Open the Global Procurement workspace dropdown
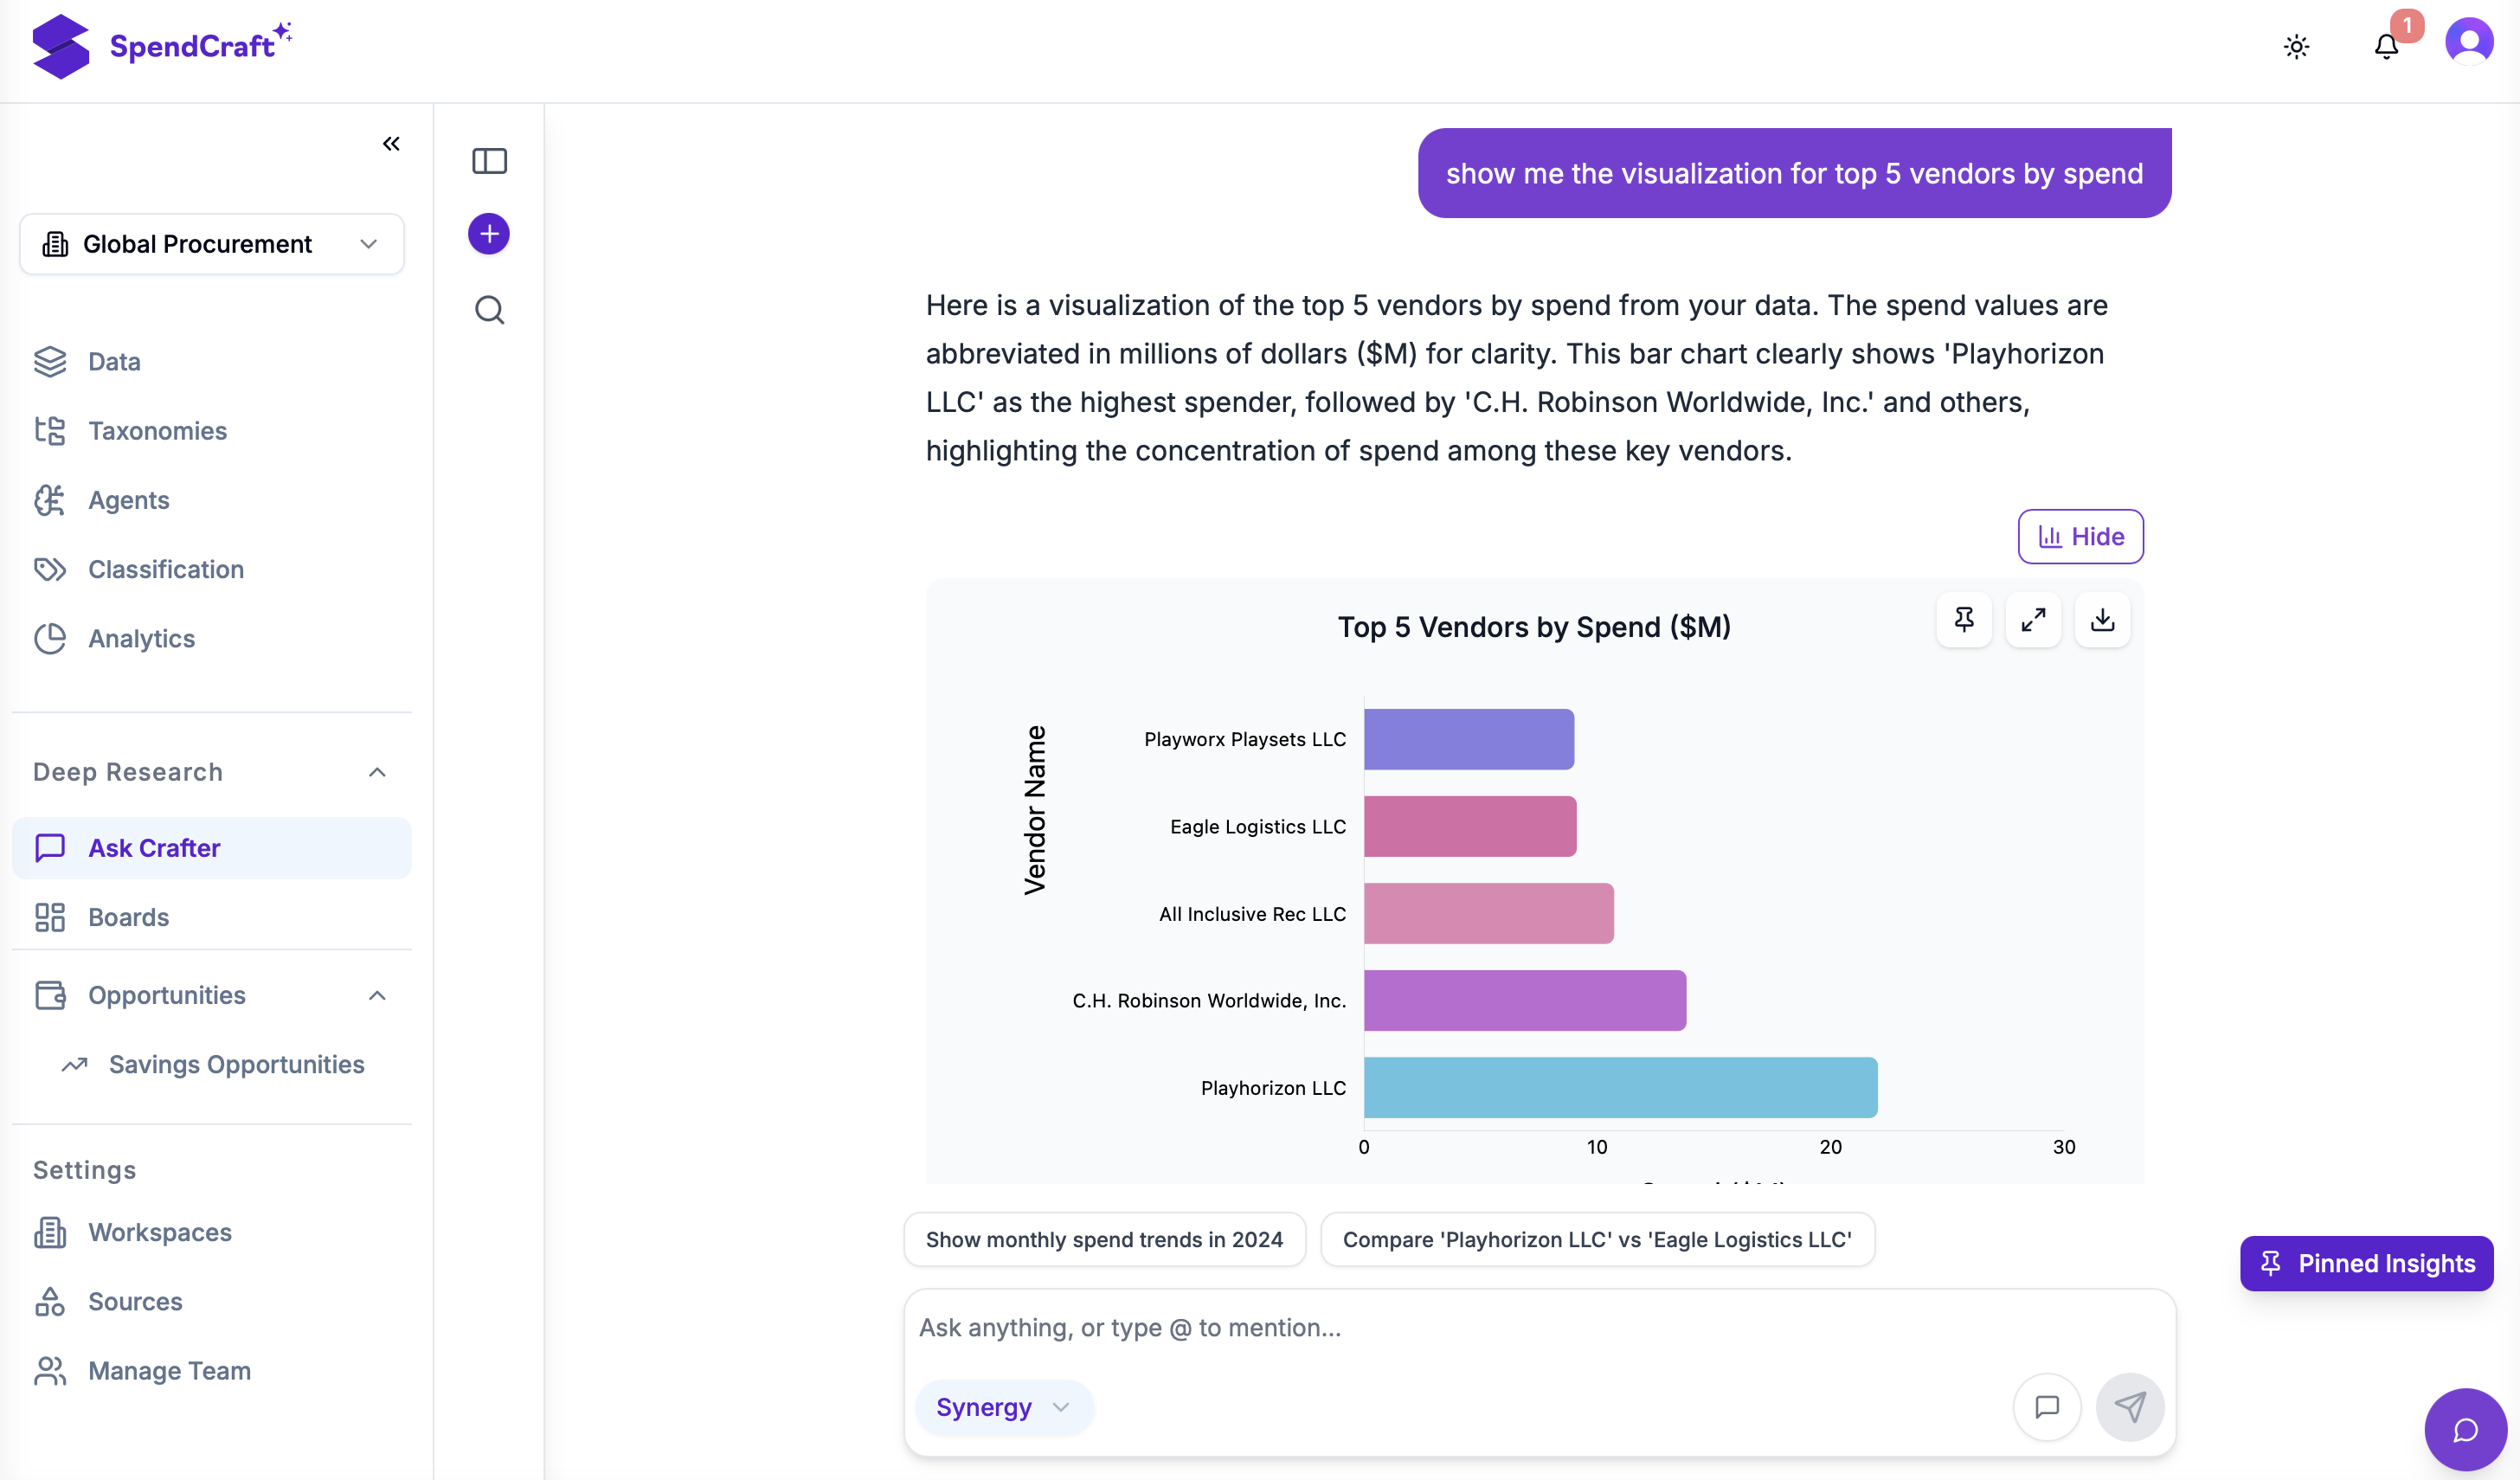Image resolution: width=2520 pixels, height=1480 pixels. (x=212, y=244)
